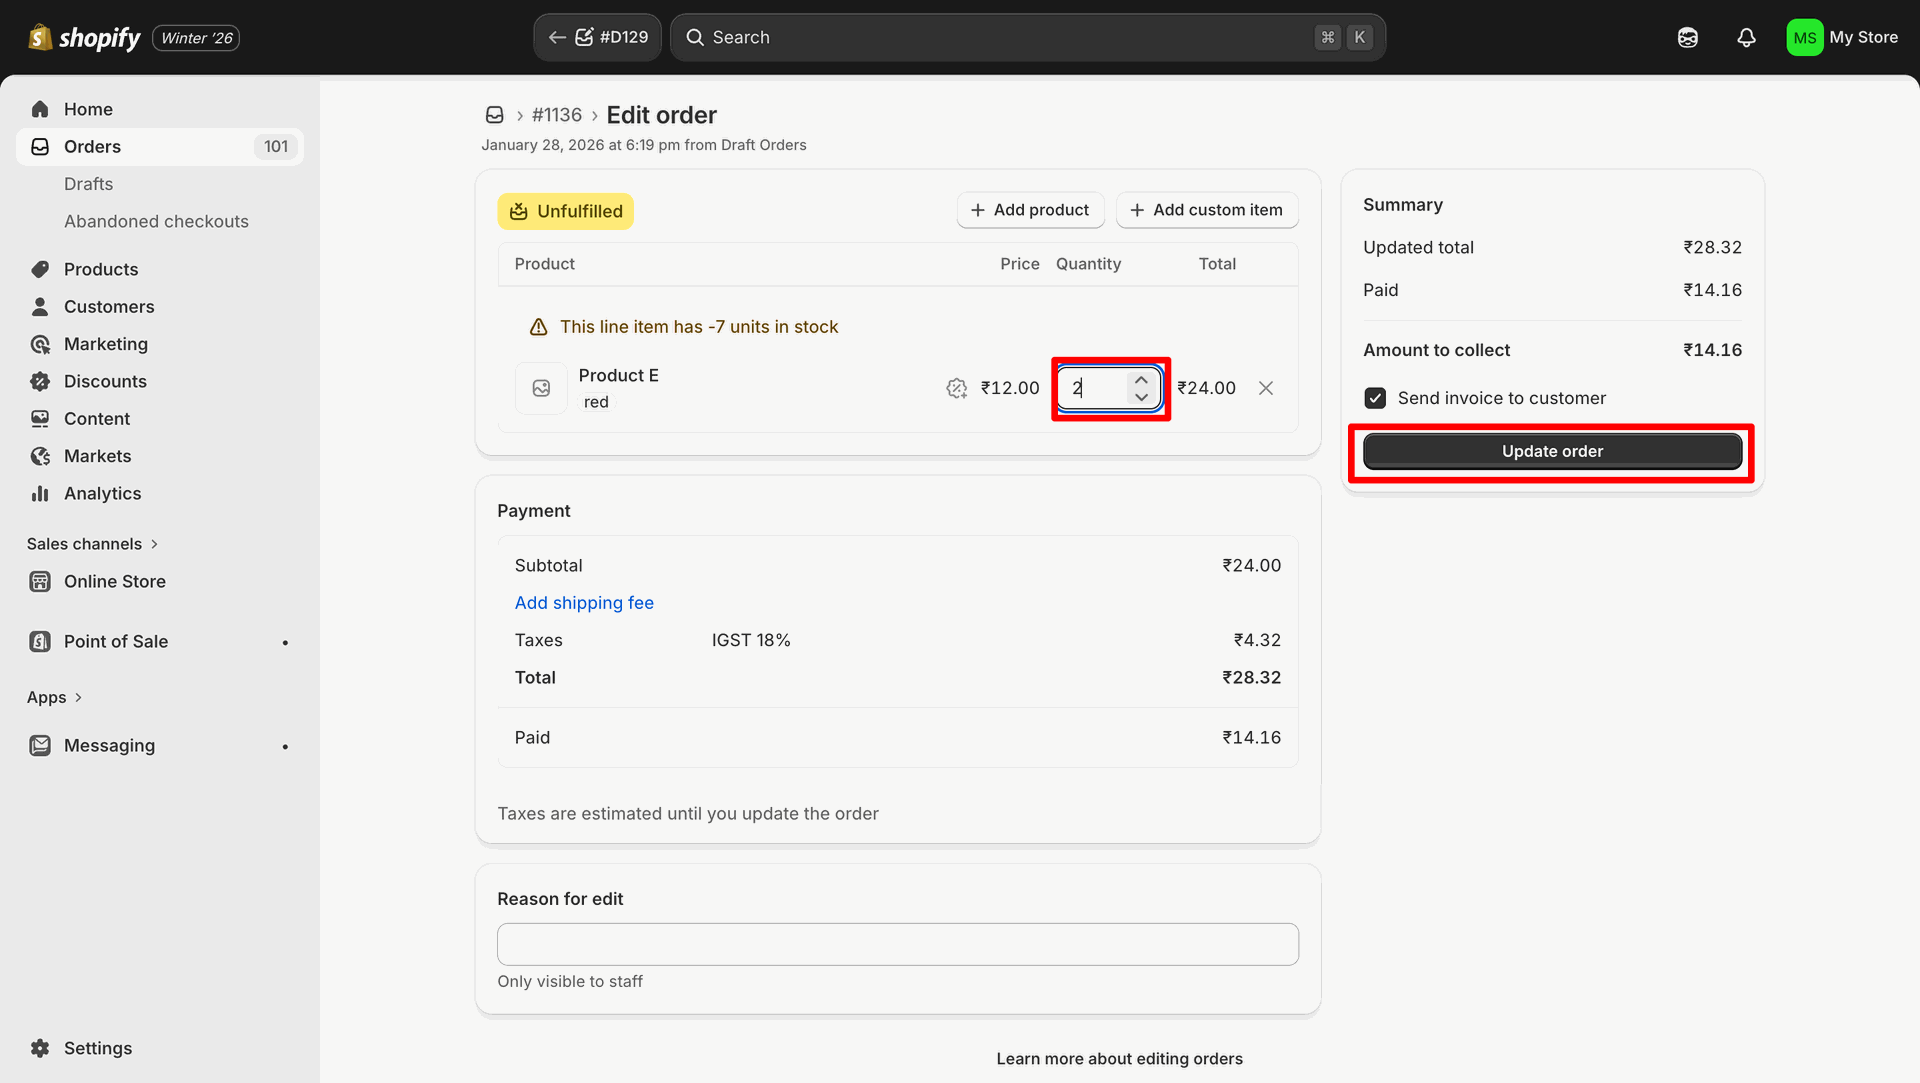Open the My Store account menu
1920x1083 pixels.
(1842, 38)
